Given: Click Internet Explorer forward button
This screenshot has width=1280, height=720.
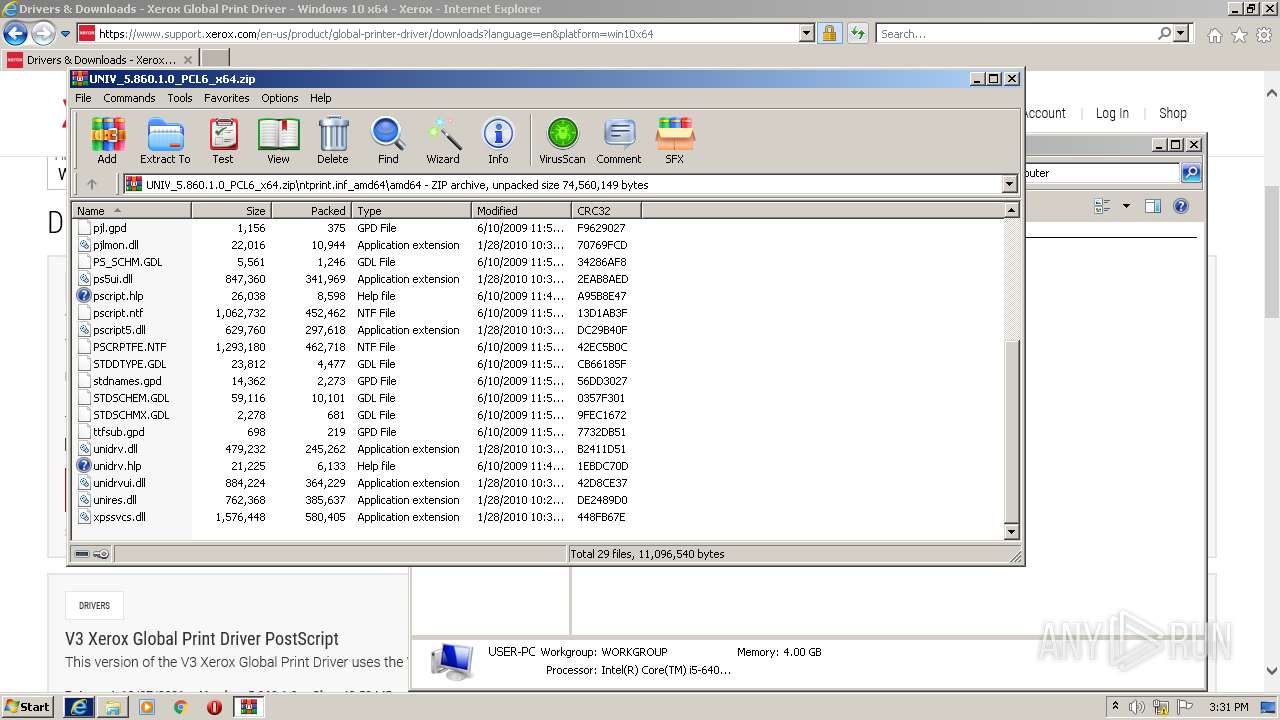Looking at the screenshot, I should pos(42,34).
